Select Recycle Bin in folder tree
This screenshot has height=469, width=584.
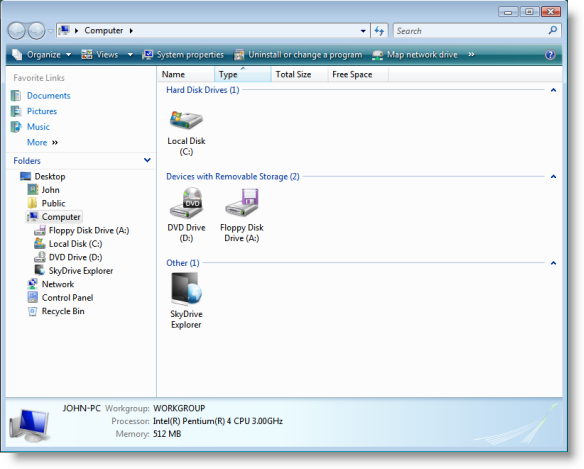(x=63, y=311)
